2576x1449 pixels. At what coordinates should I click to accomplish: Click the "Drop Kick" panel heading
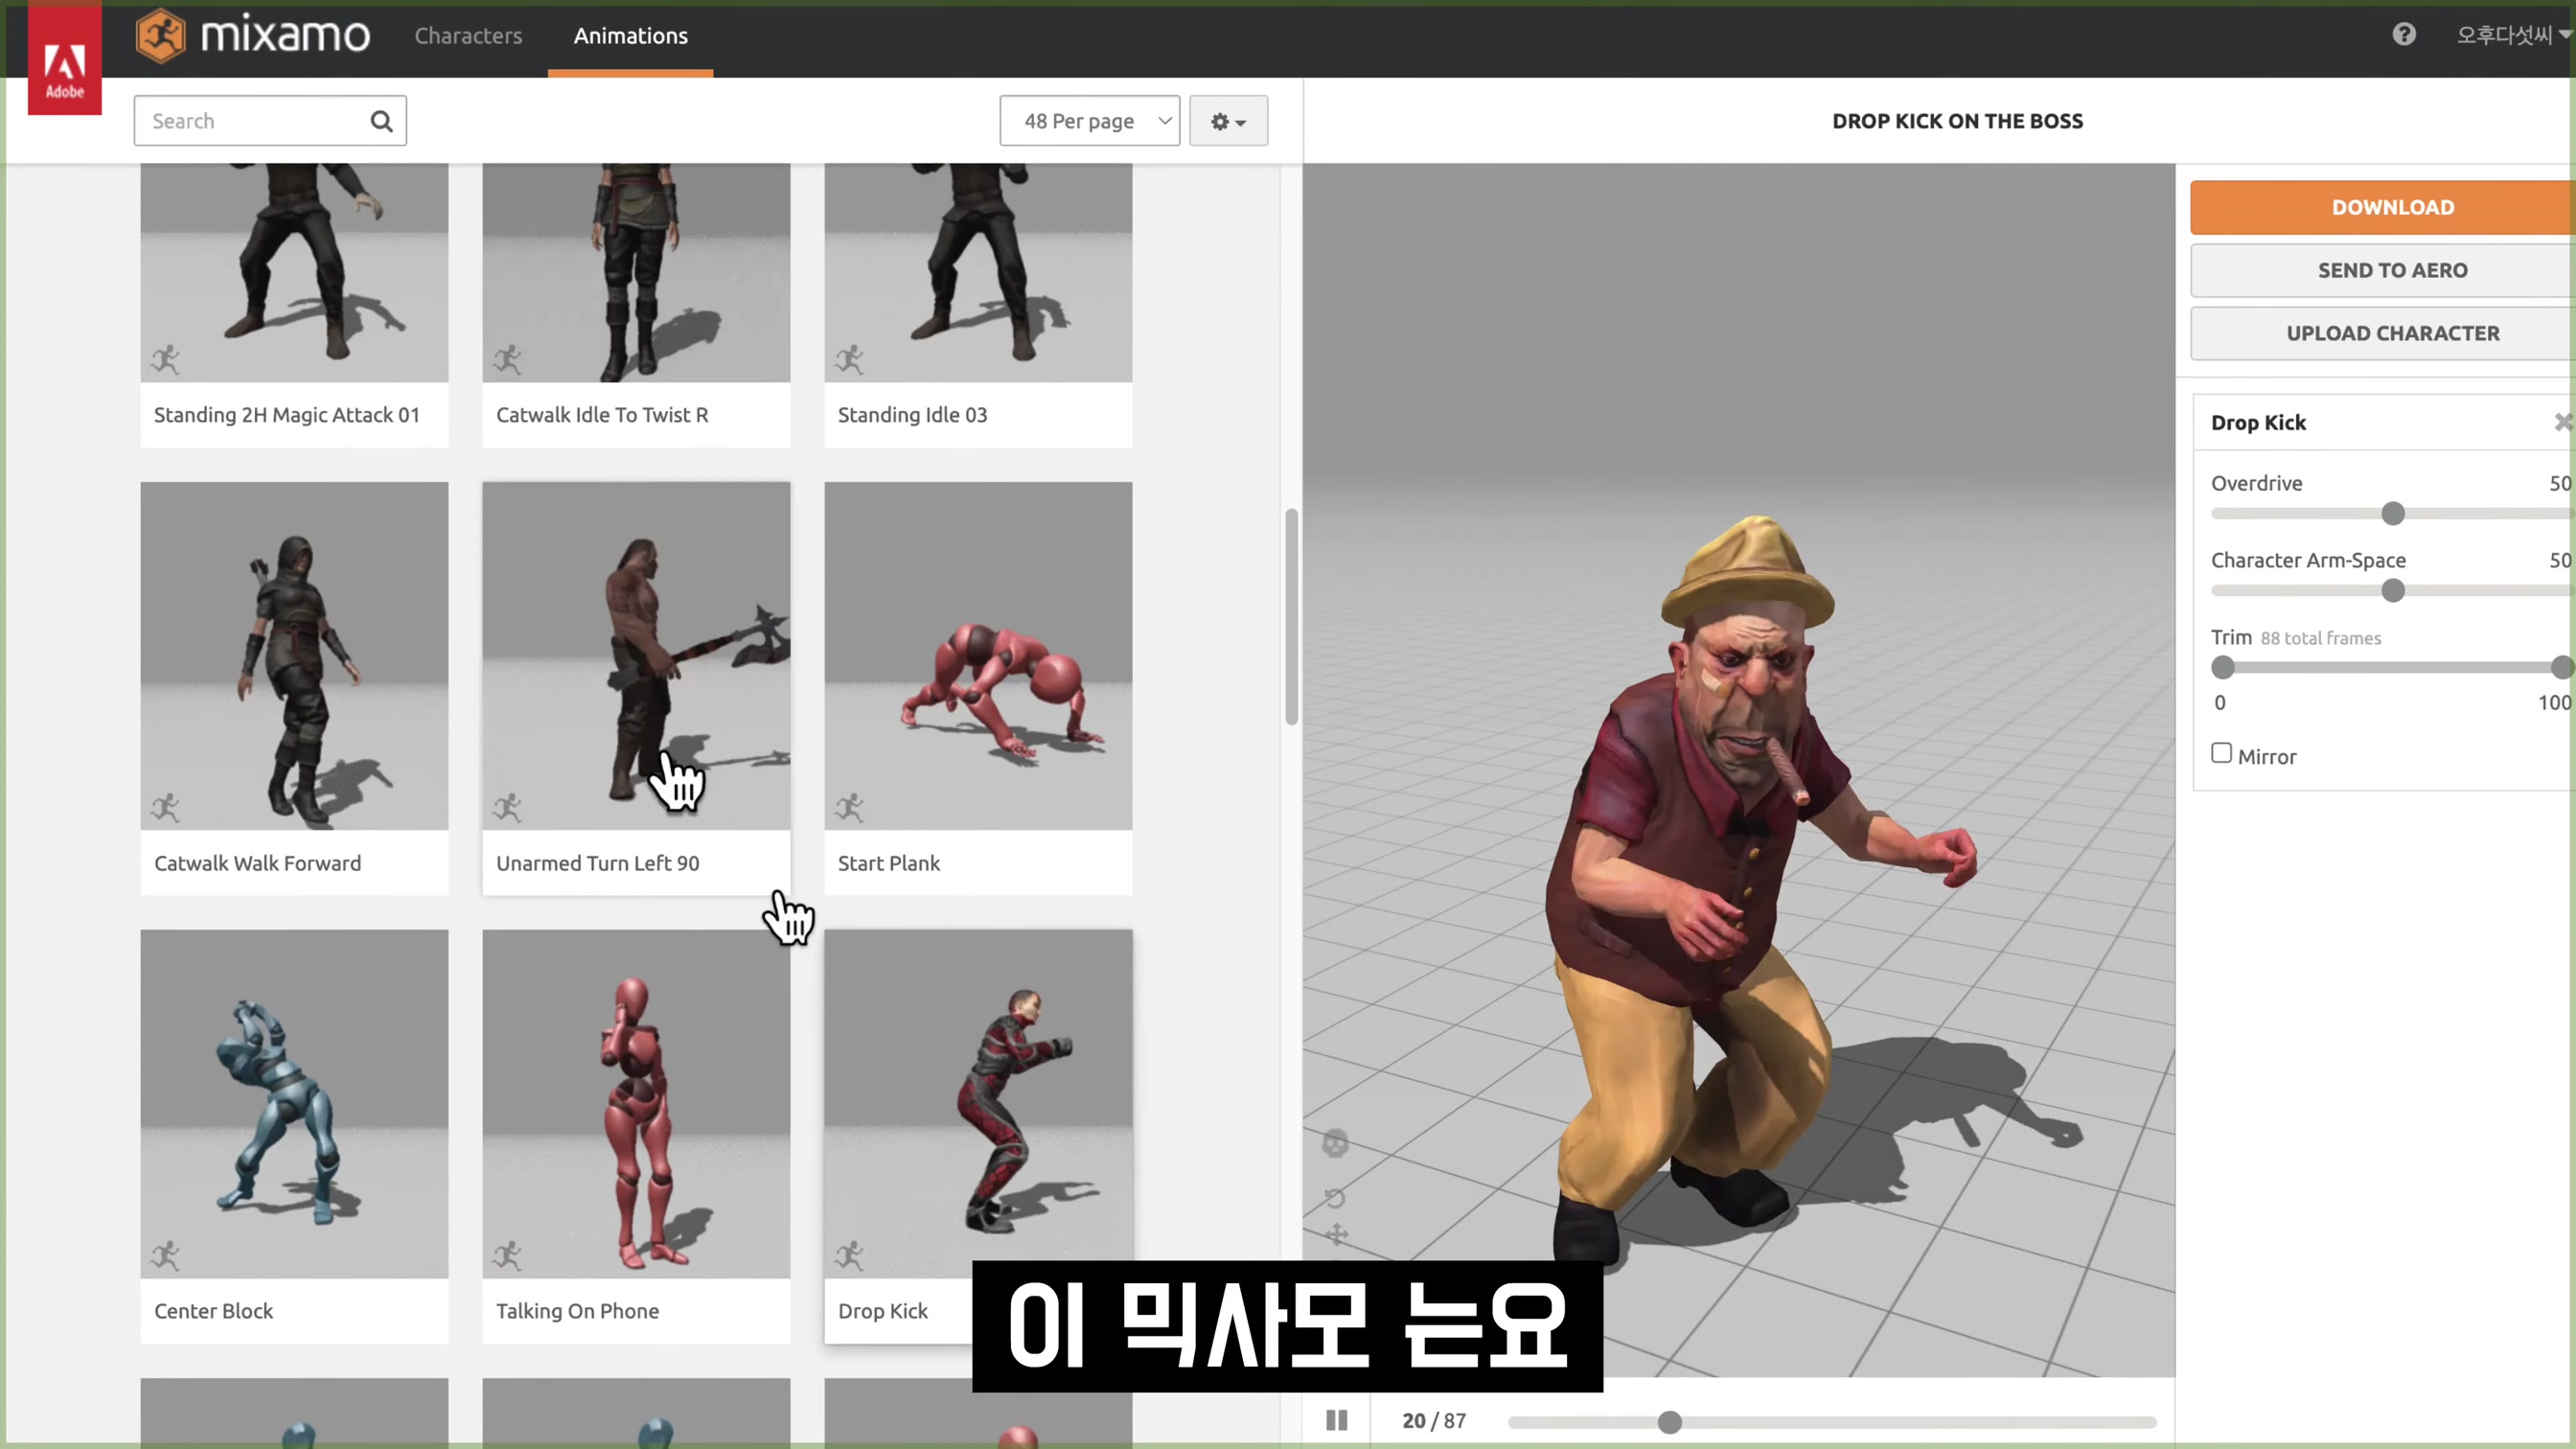[x=2258, y=422]
